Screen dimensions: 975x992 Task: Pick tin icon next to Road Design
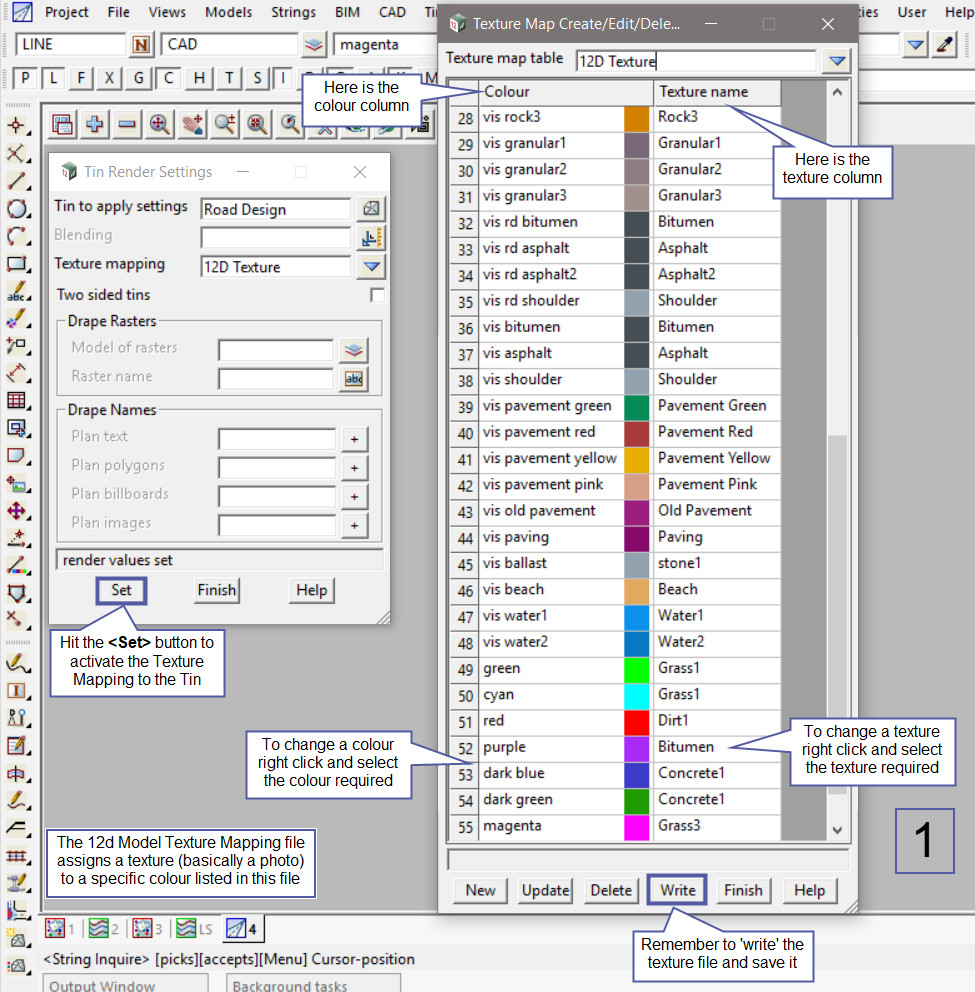(372, 209)
